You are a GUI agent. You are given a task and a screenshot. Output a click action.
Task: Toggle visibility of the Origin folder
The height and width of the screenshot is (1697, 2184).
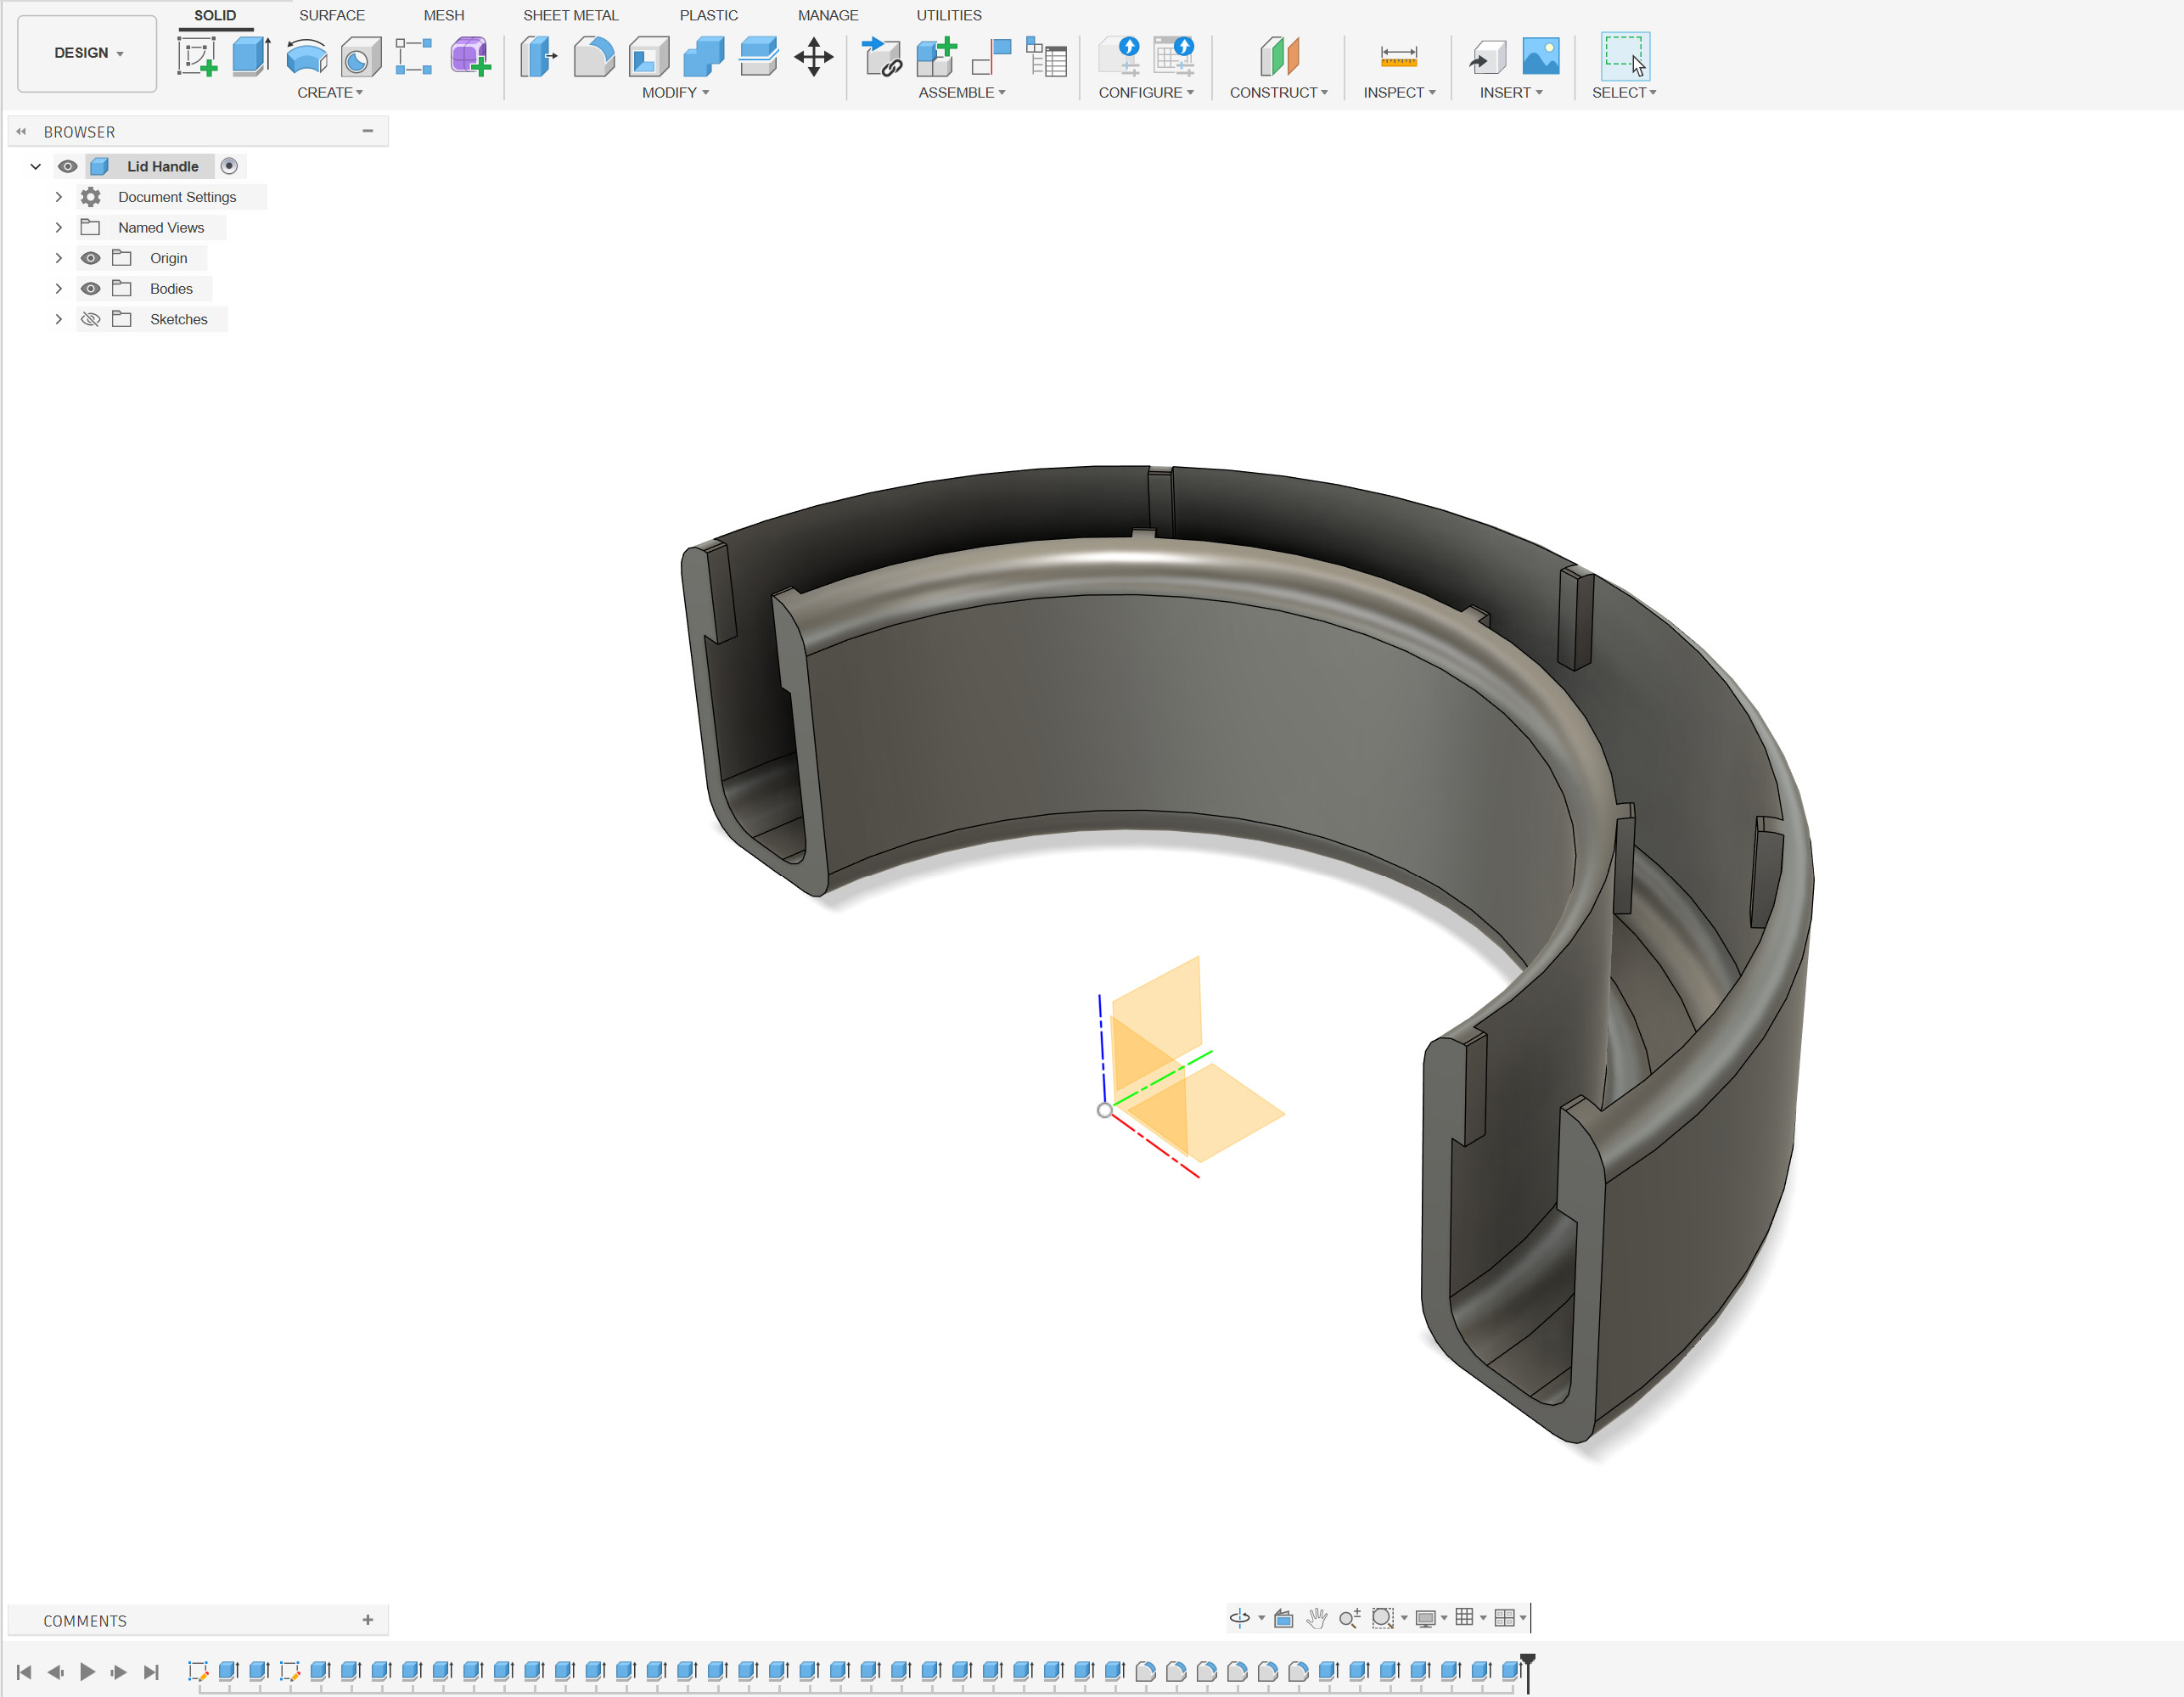pyautogui.click(x=90, y=257)
